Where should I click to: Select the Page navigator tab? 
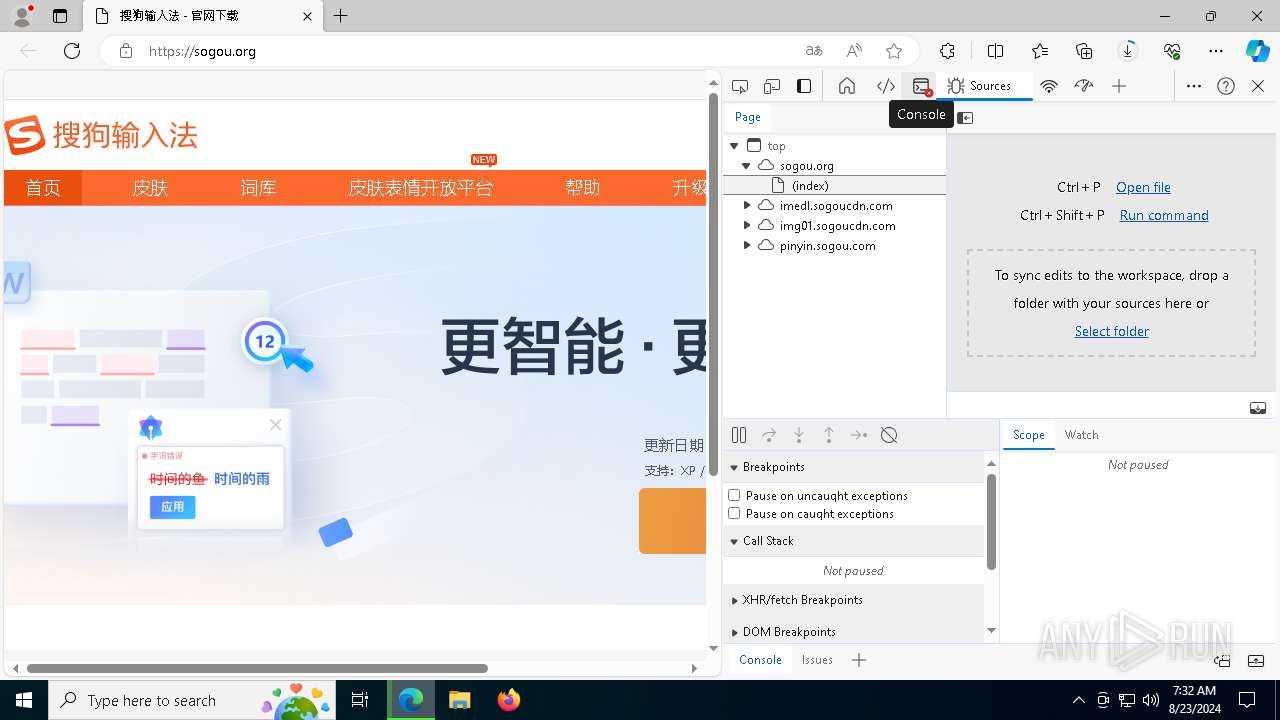[x=748, y=117]
